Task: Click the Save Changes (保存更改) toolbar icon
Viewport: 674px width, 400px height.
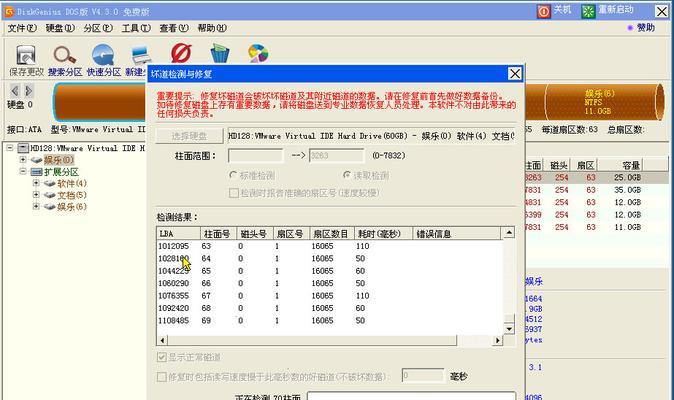Action: [x=26, y=55]
